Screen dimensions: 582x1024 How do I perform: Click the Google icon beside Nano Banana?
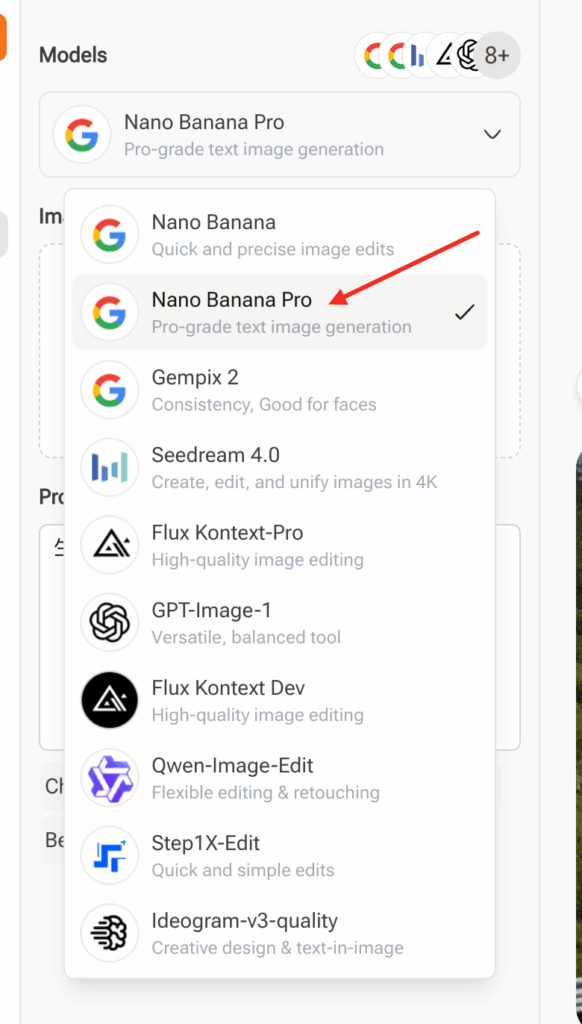[x=109, y=233]
